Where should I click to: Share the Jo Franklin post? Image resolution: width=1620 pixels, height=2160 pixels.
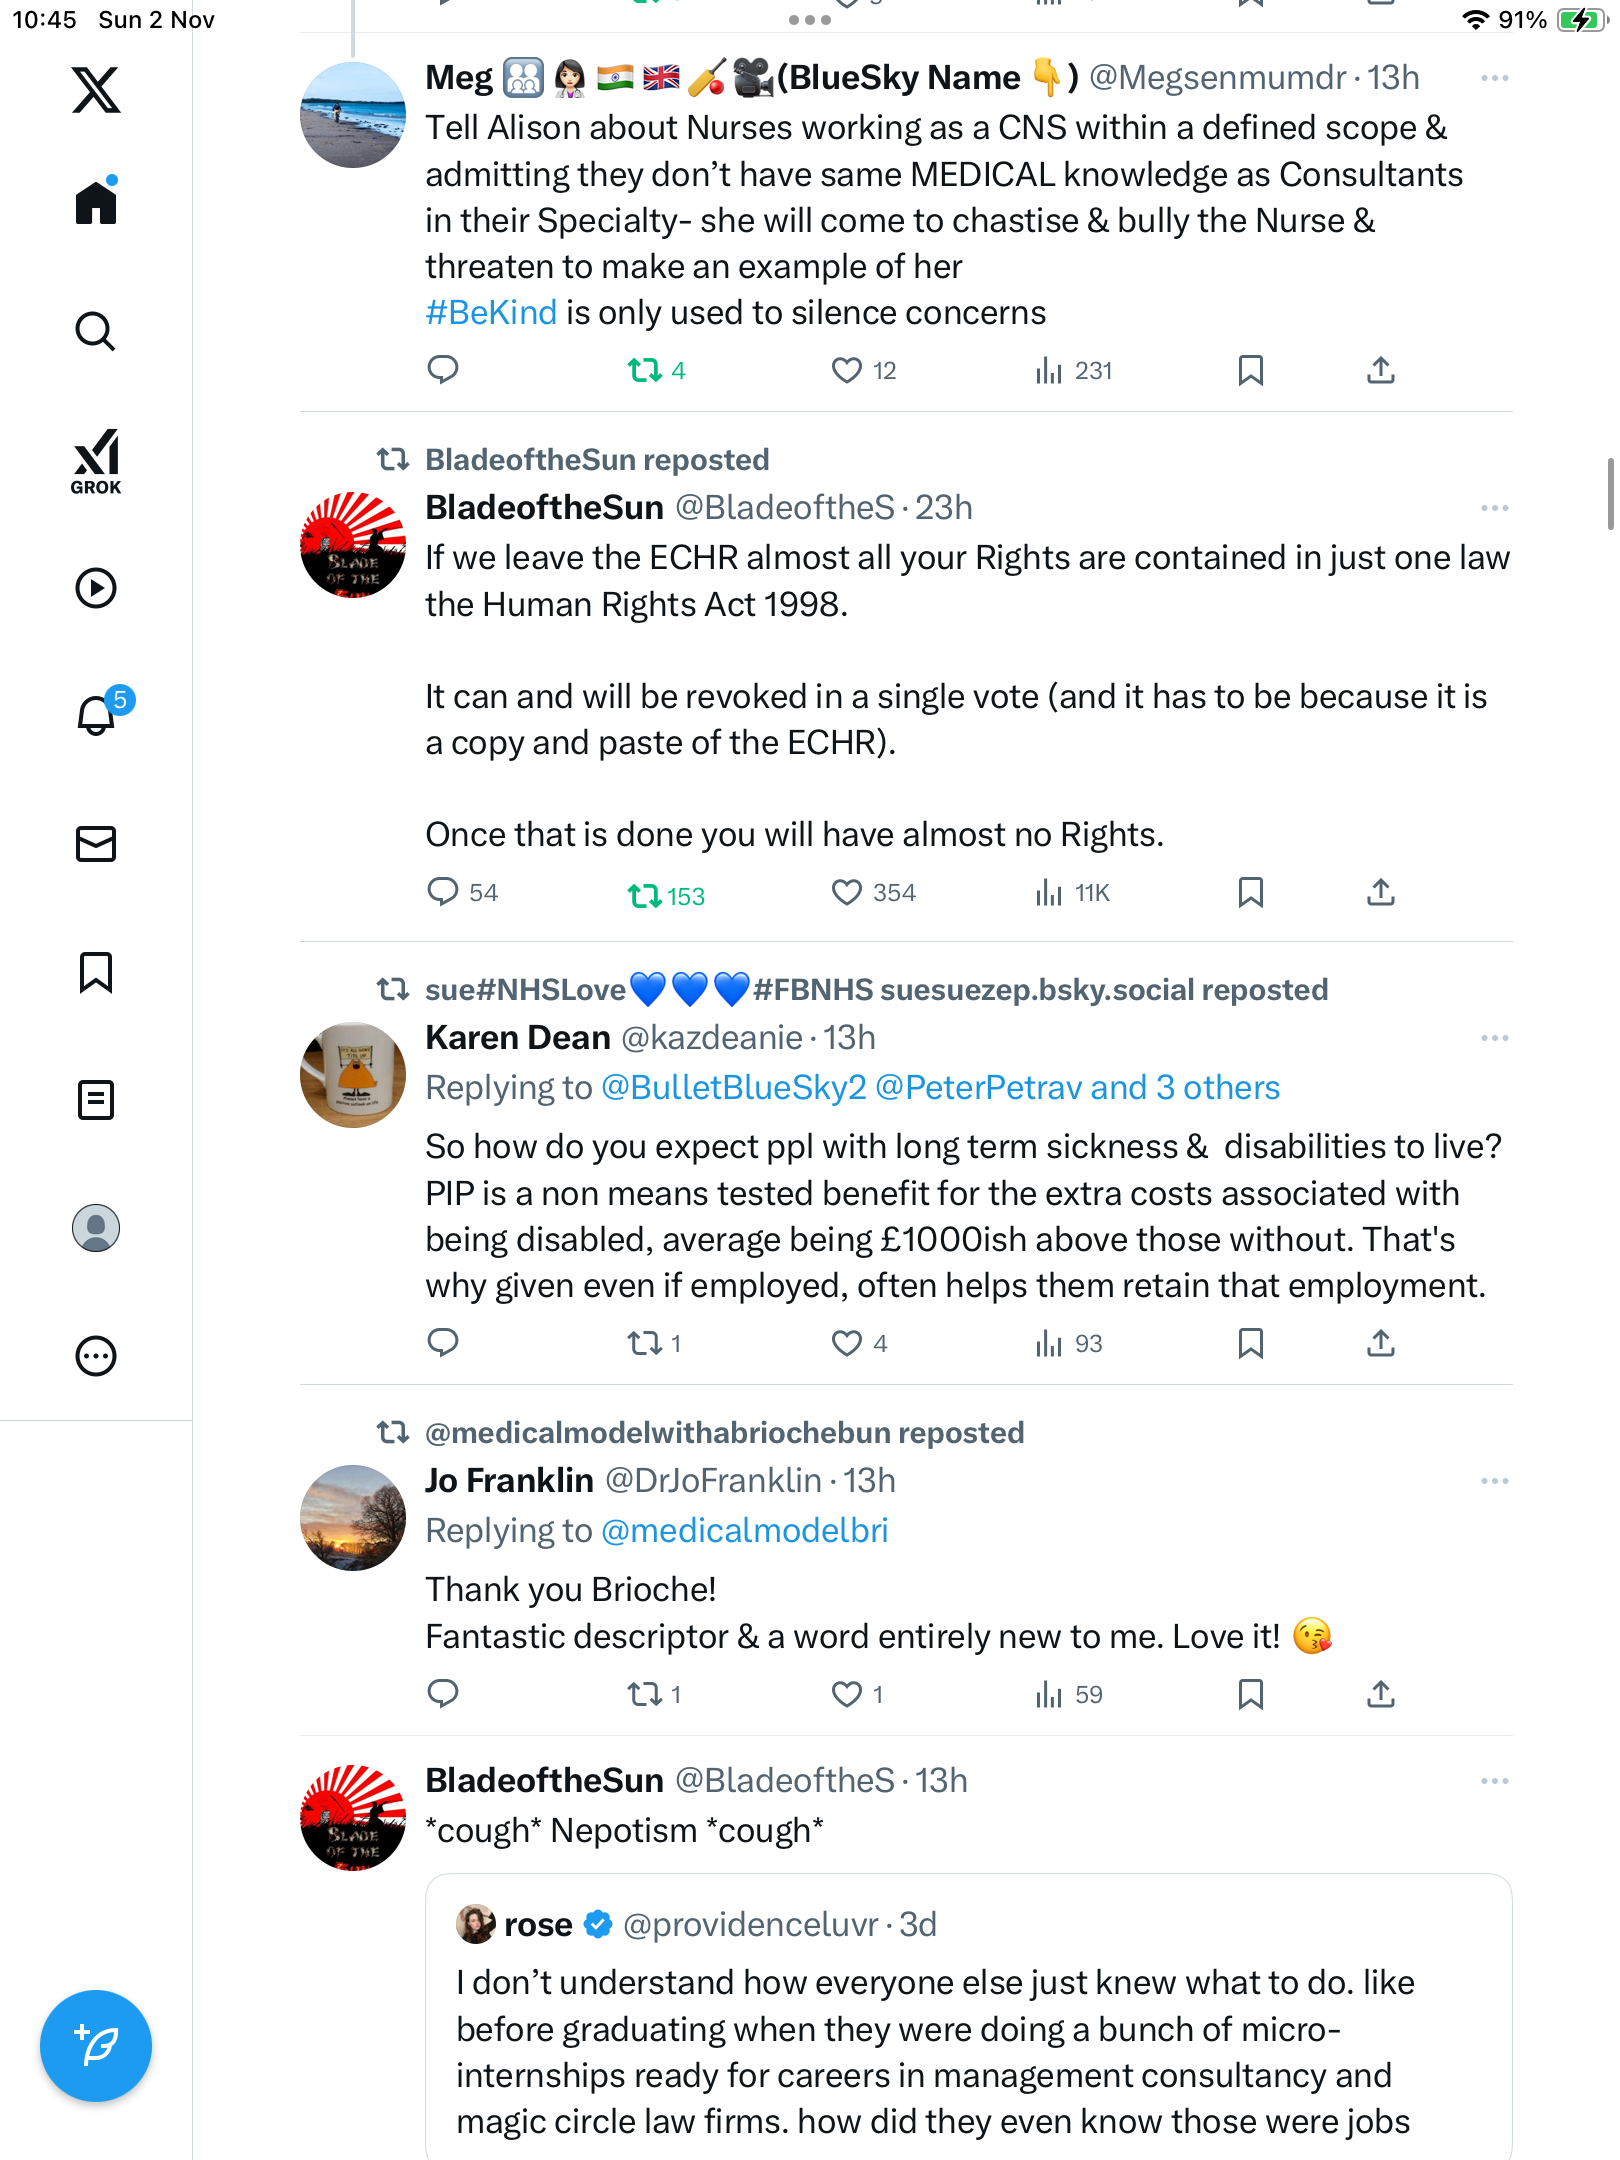1380,1694
